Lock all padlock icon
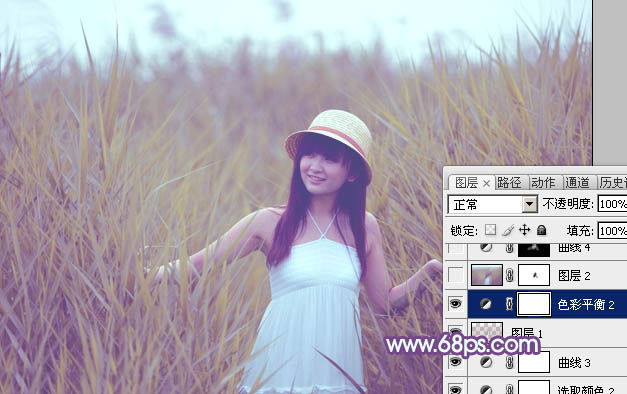 click(541, 230)
